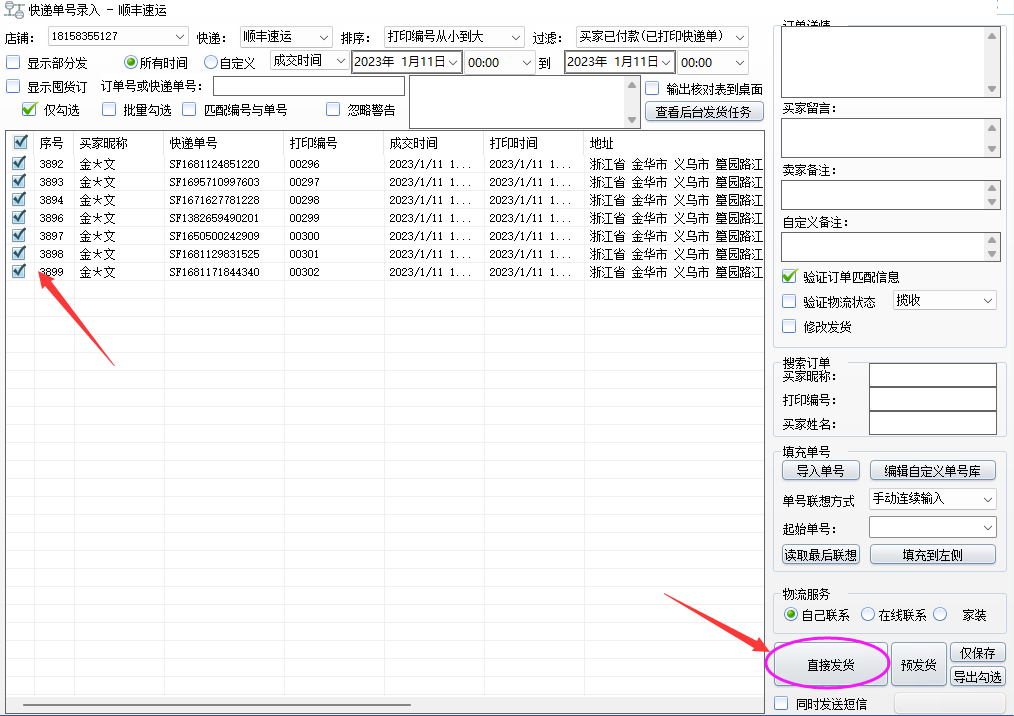
Task: Open the 过滤 filter dropdown
Action: [x=662, y=37]
